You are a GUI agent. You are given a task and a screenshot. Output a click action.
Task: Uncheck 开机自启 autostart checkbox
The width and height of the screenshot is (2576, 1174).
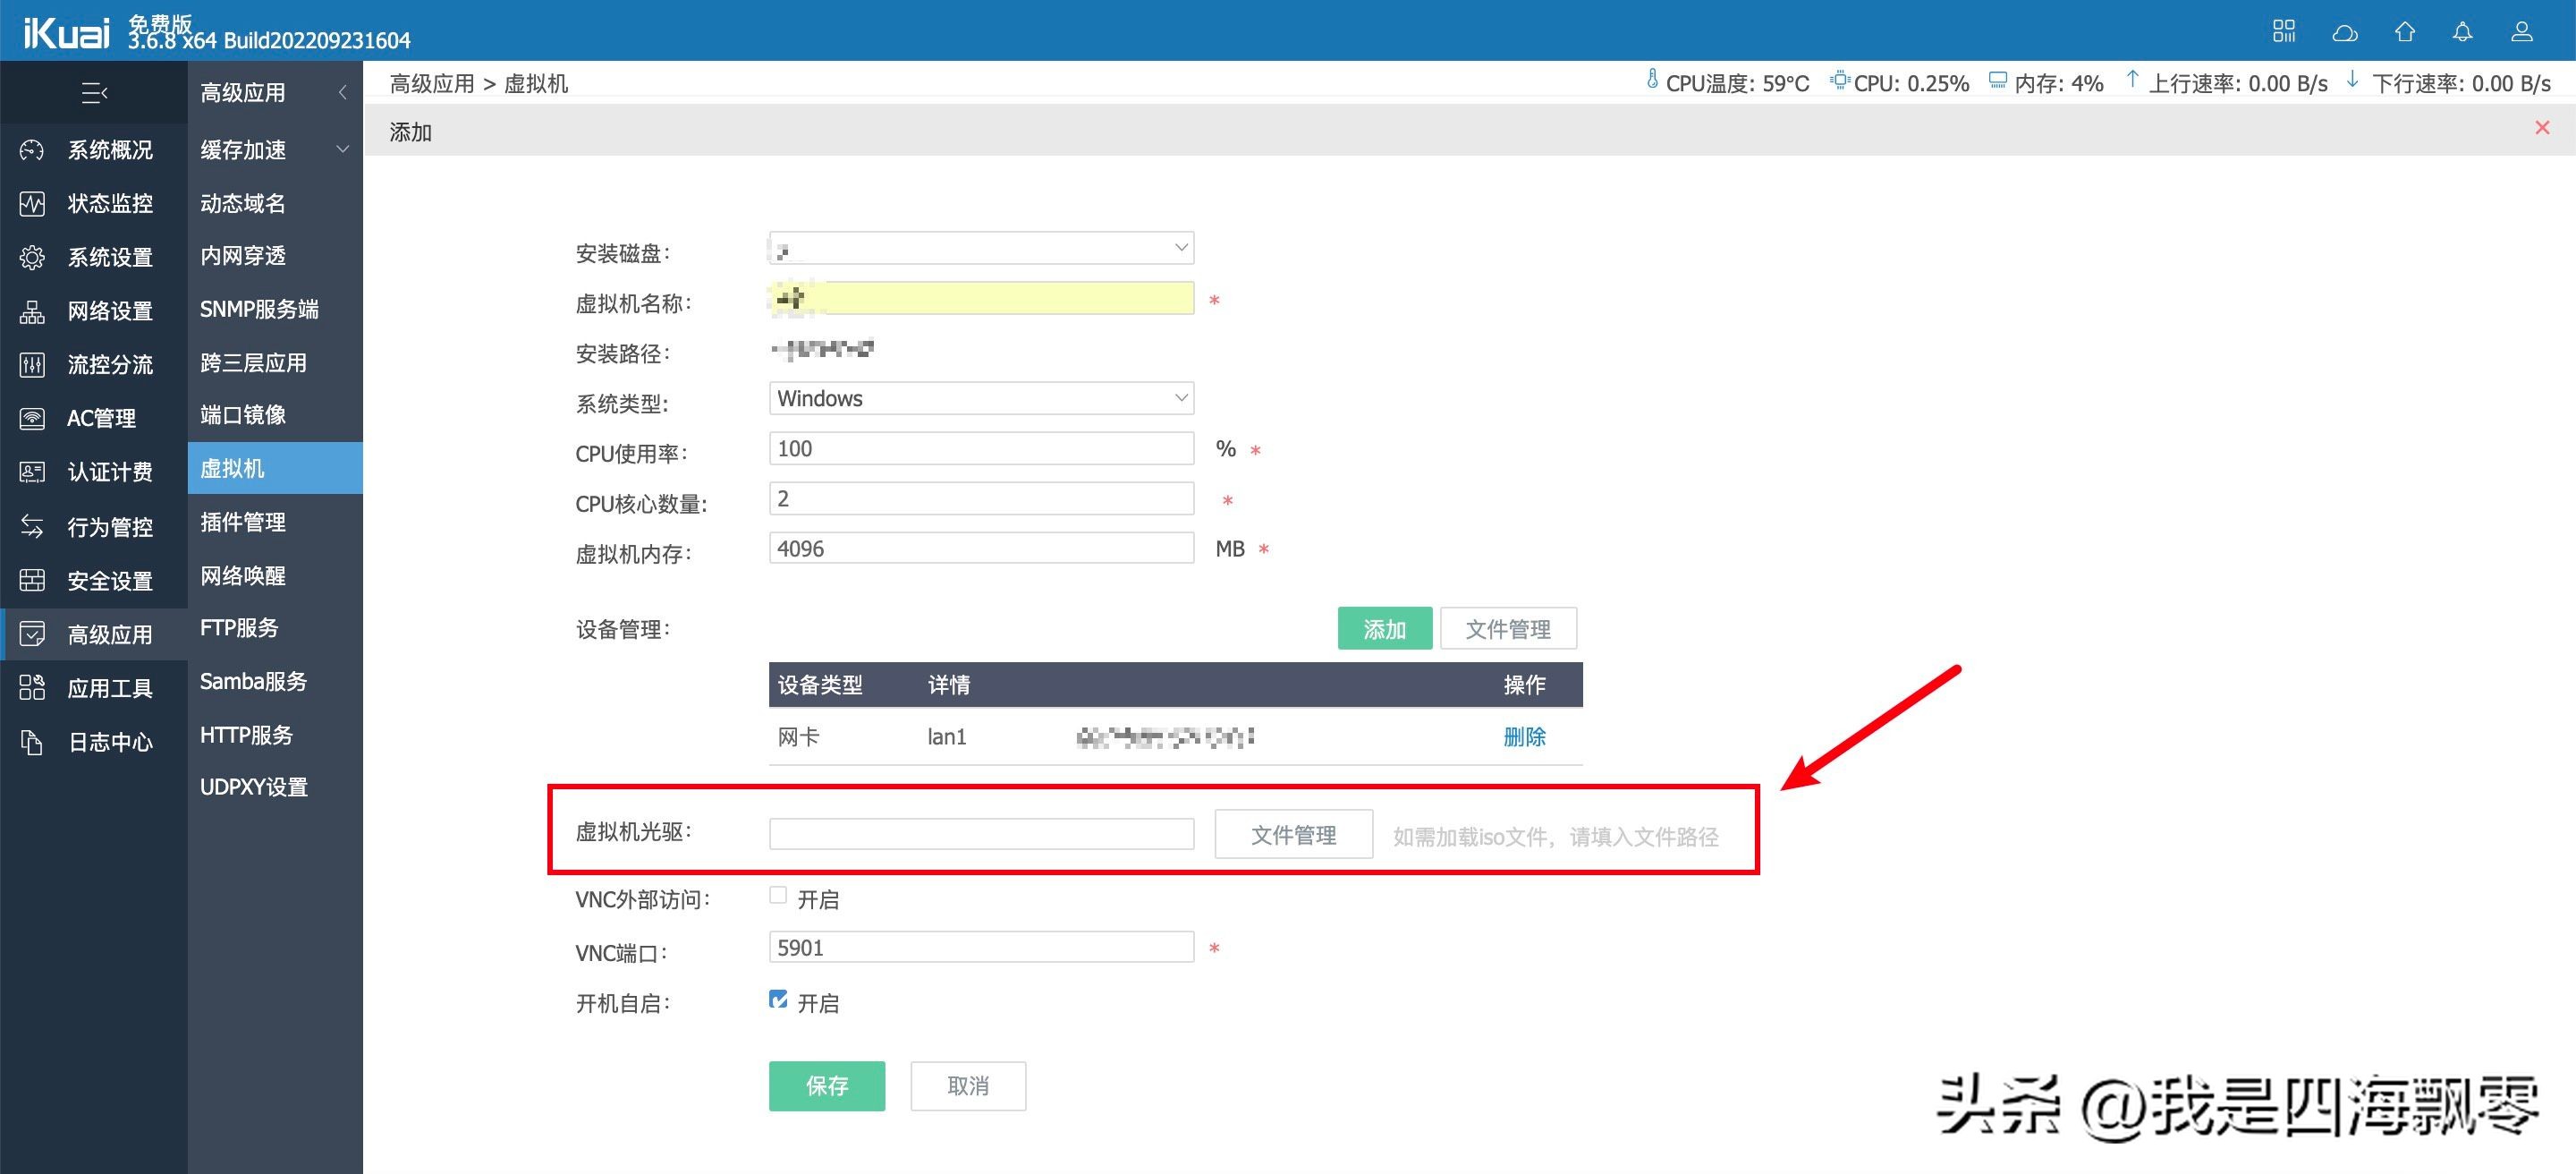[x=778, y=999]
